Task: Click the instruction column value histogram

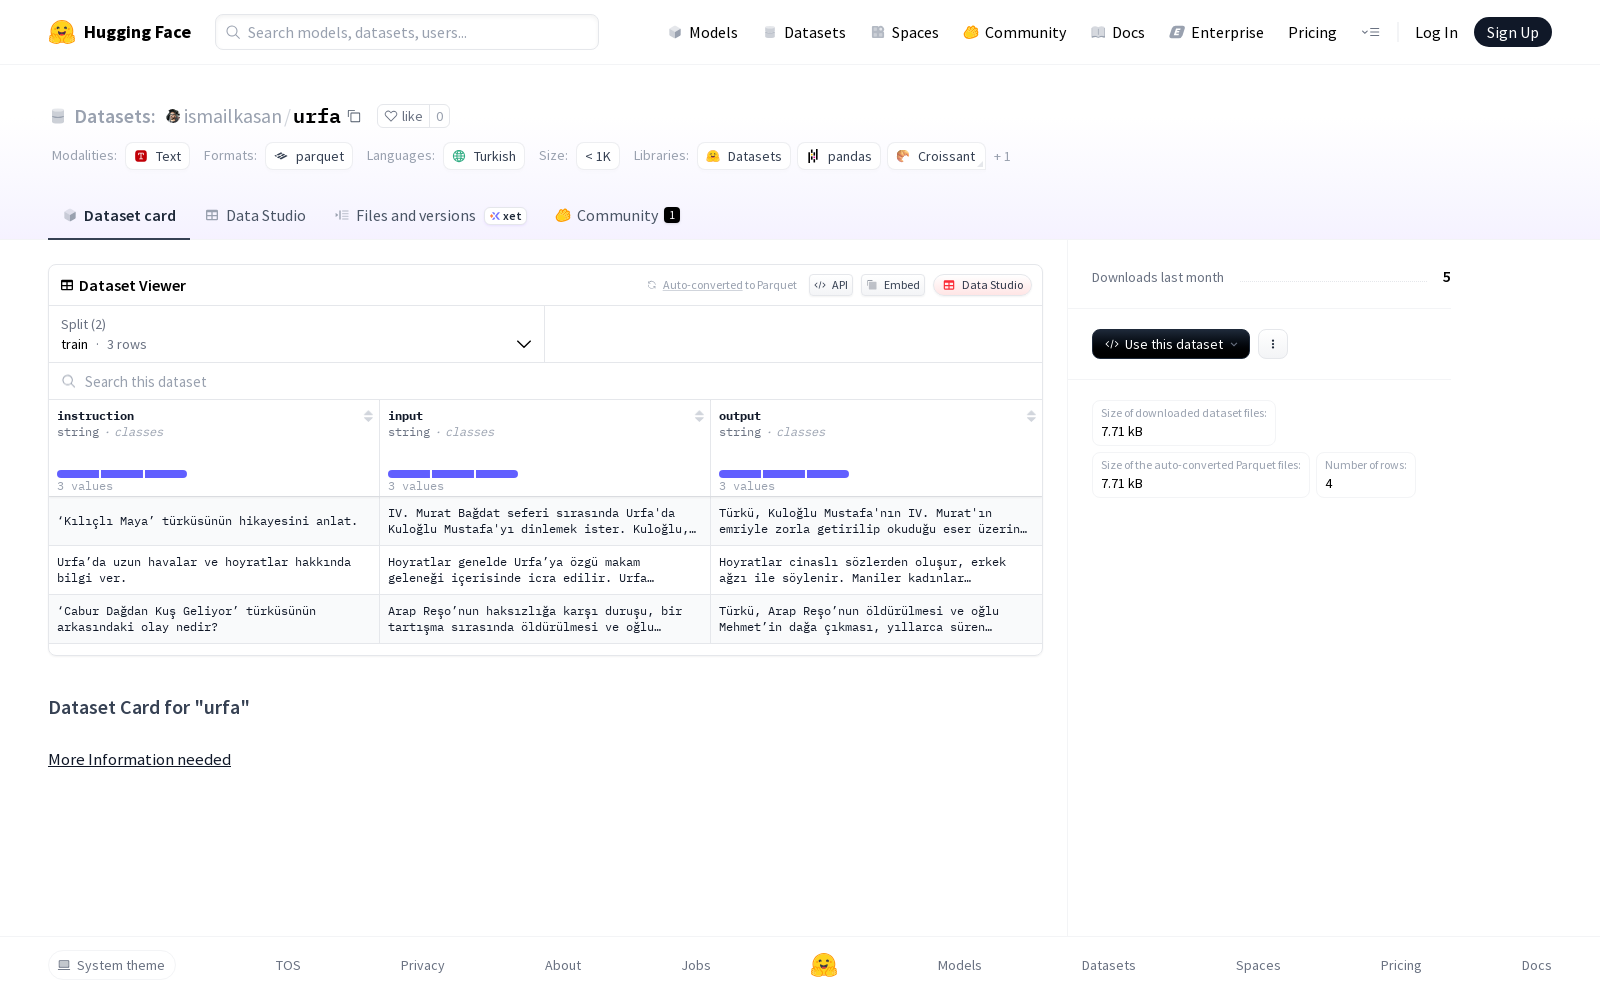Action: tap(122, 474)
